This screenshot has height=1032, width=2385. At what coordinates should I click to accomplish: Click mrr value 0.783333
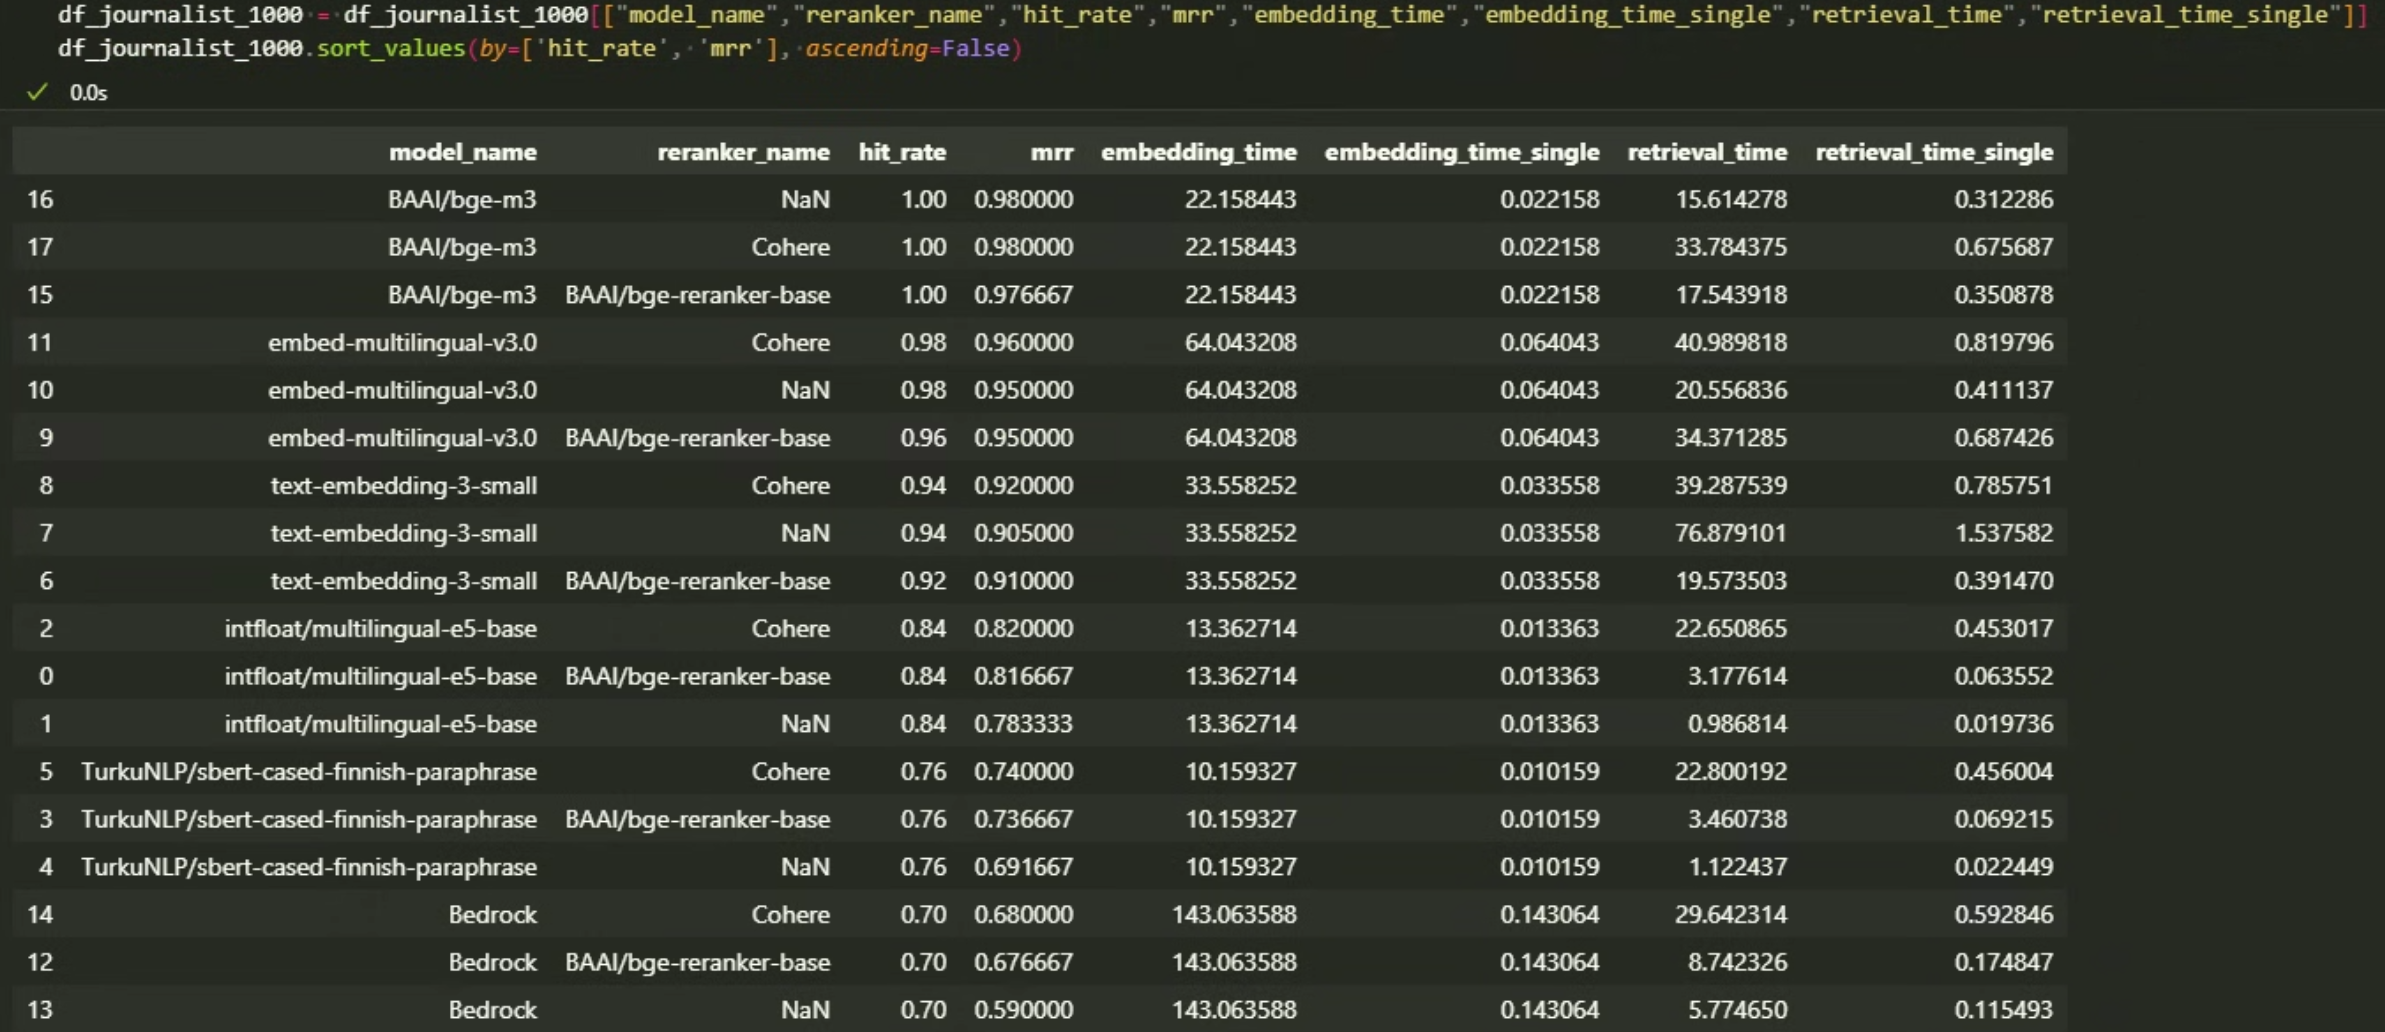click(1023, 724)
